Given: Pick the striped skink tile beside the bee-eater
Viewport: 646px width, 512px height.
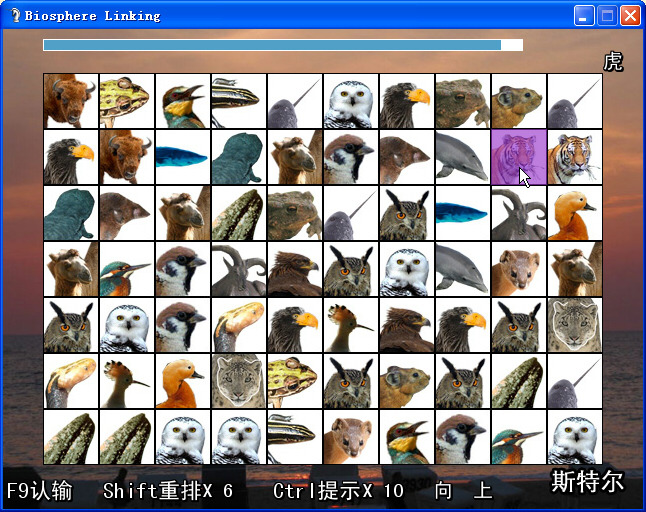Looking at the screenshot, I should [239, 101].
